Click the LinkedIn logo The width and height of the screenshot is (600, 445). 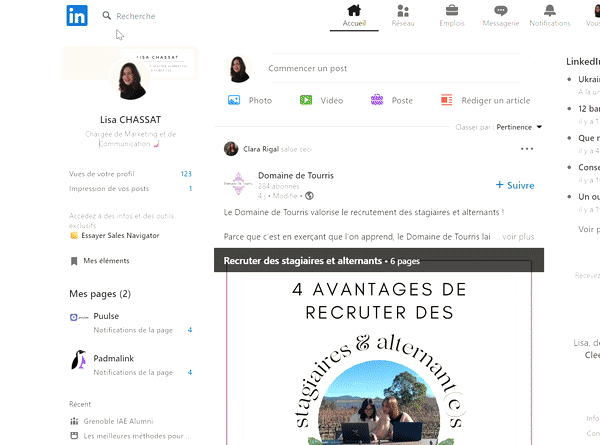point(77,15)
